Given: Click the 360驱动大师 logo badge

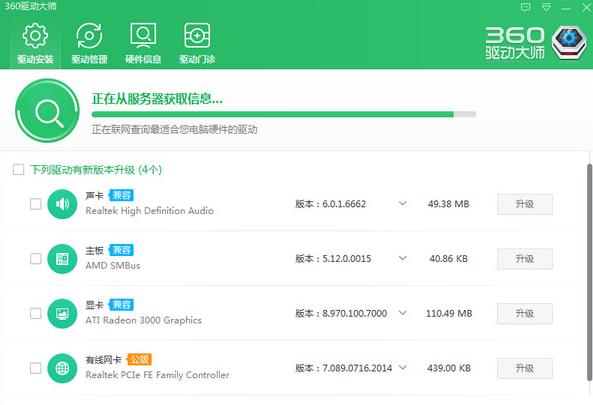Looking at the screenshot, I should point(569,43).
